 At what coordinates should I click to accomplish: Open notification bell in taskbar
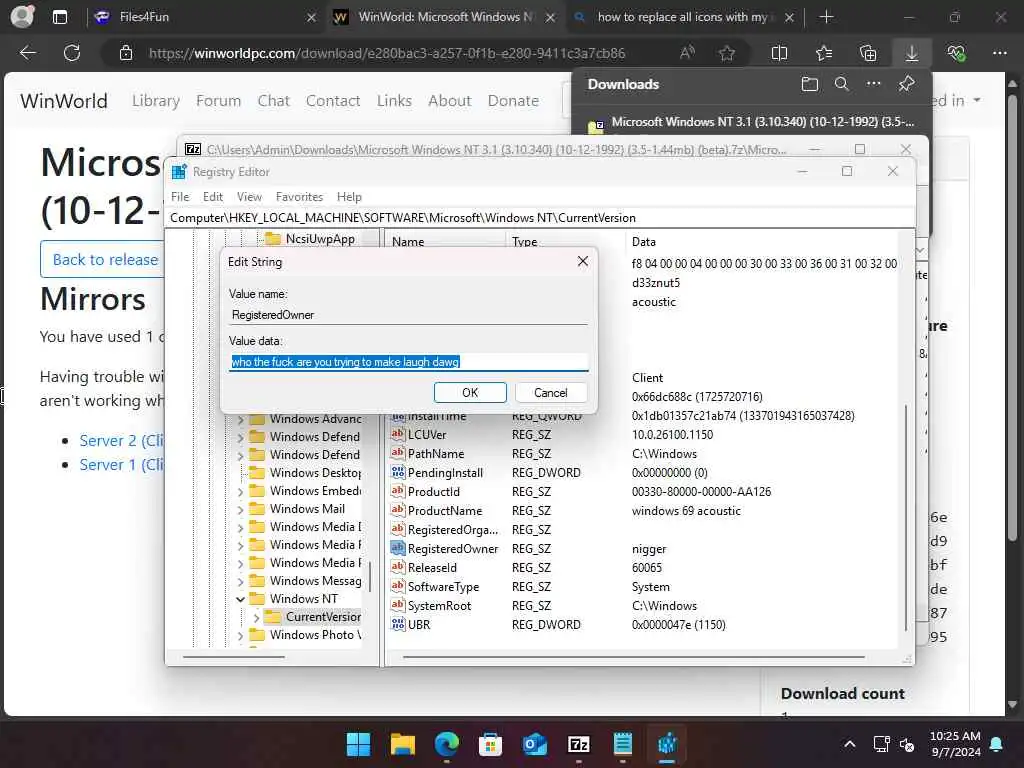(x=997, y=744)
